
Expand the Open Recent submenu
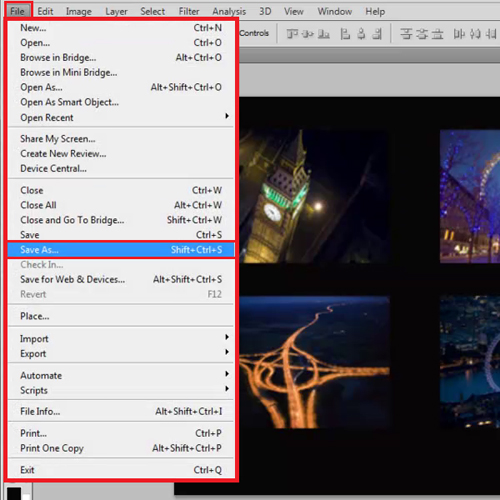120,117
